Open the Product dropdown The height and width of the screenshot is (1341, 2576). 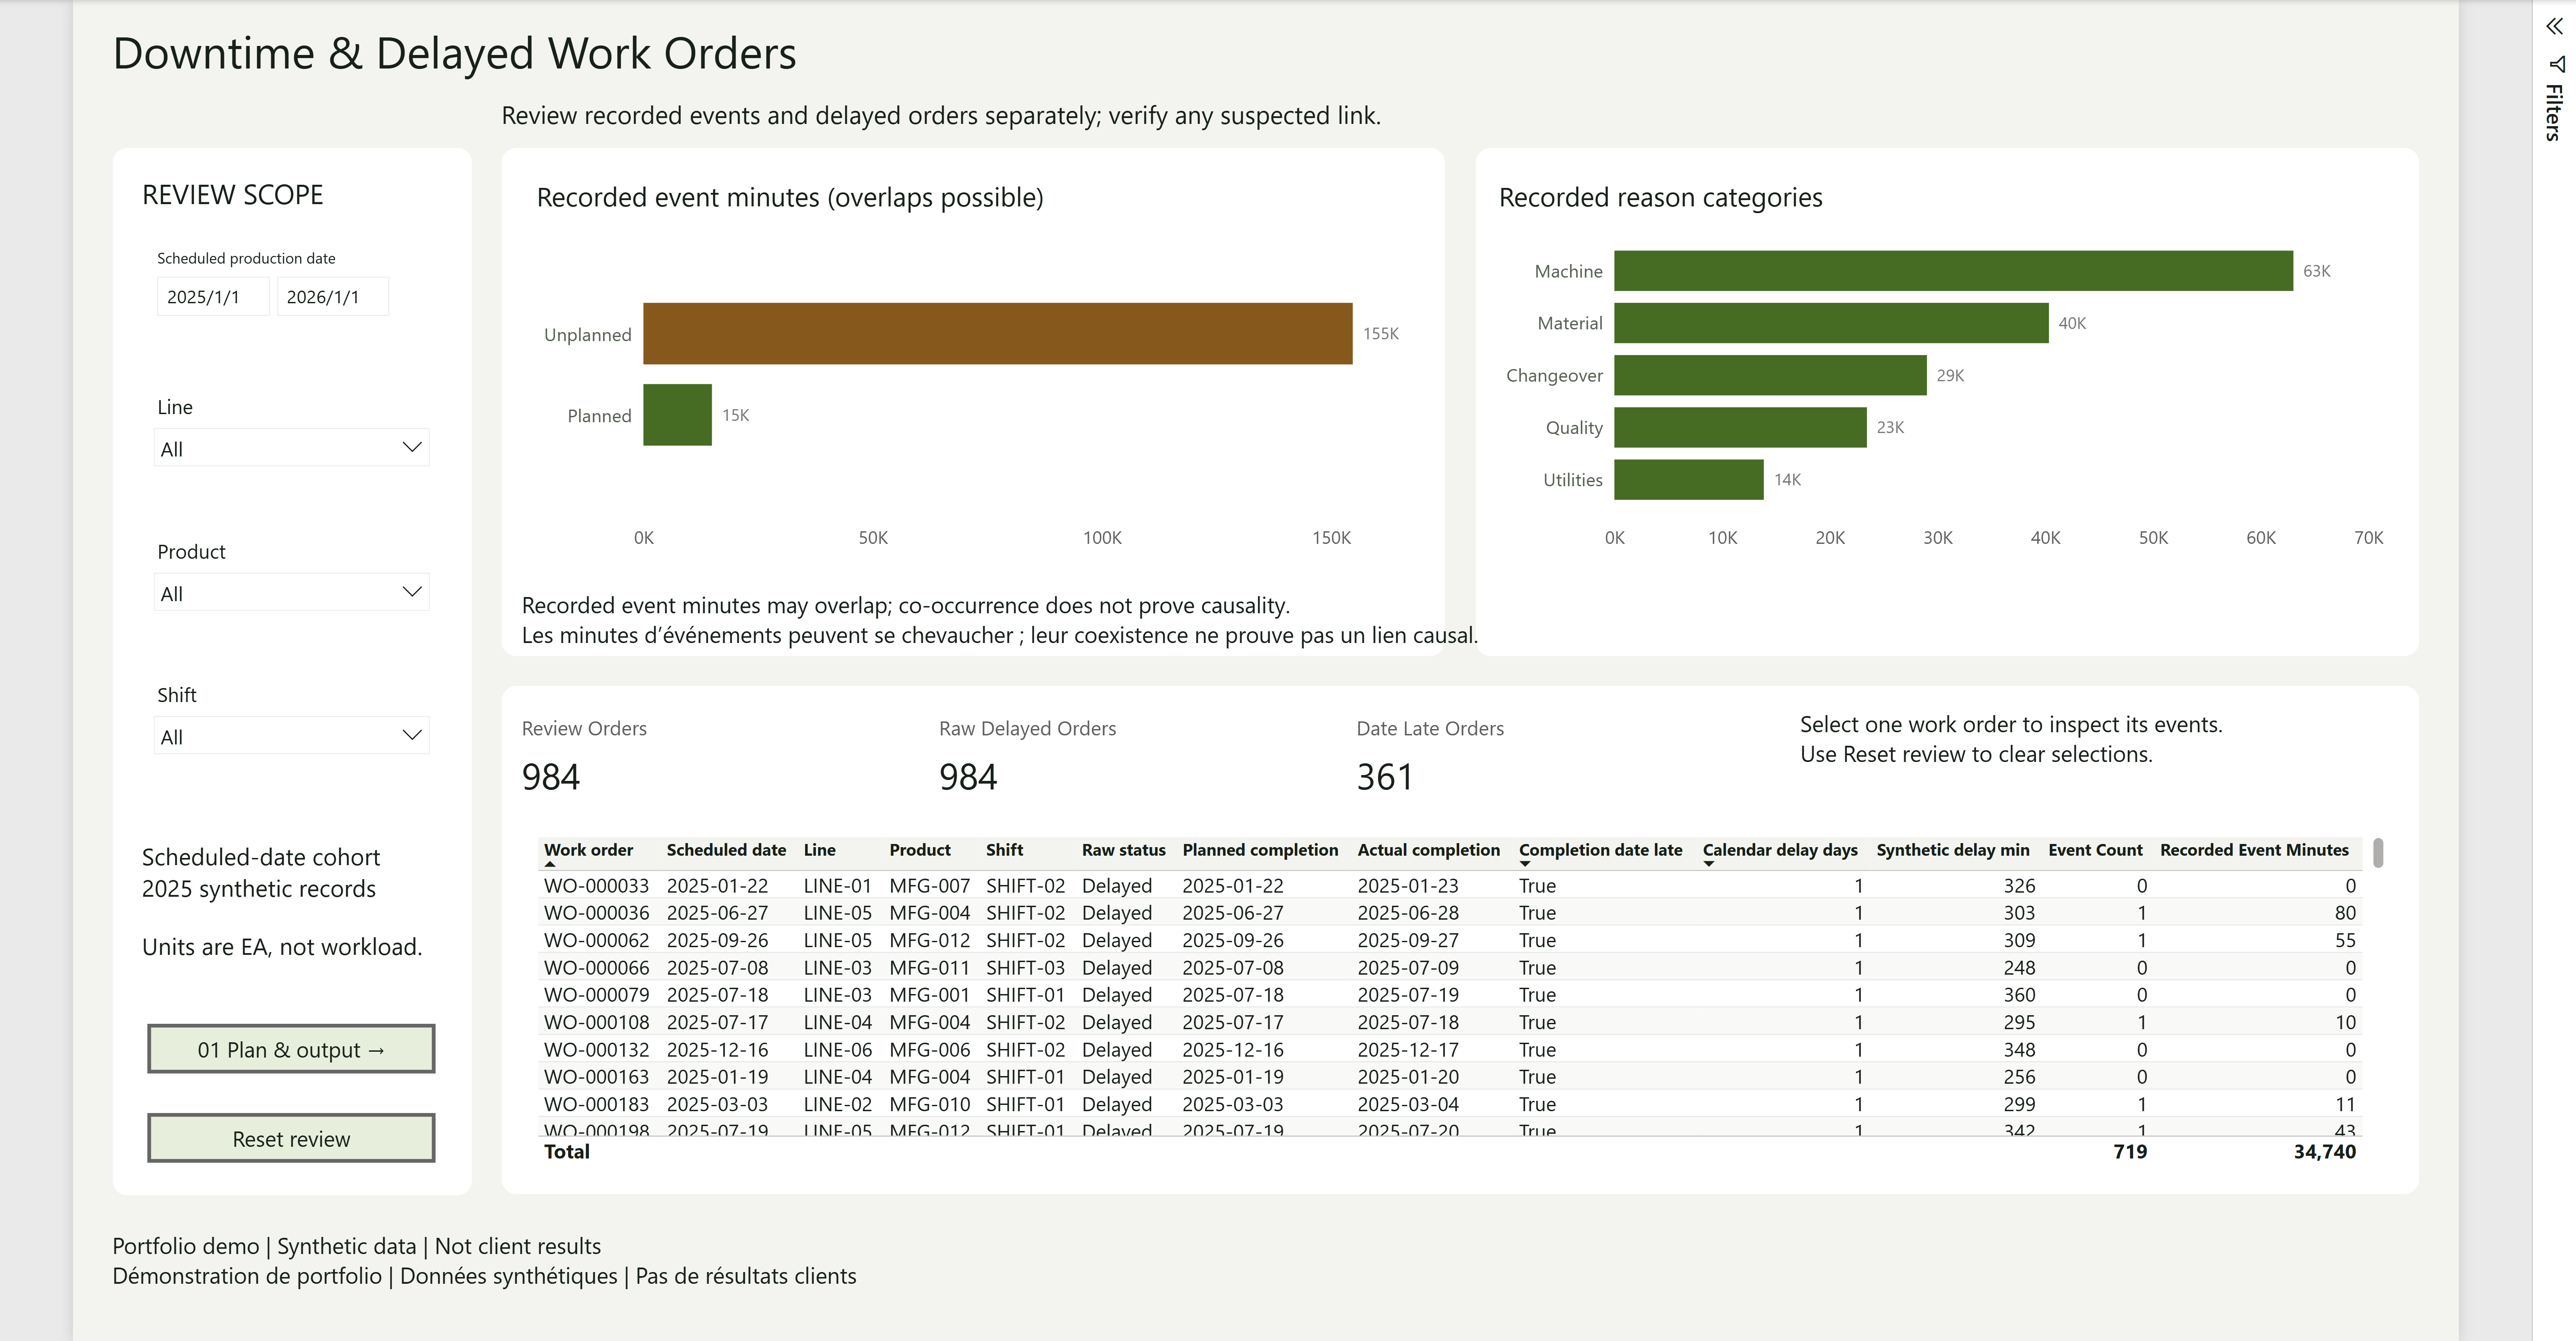pos(291,592)
